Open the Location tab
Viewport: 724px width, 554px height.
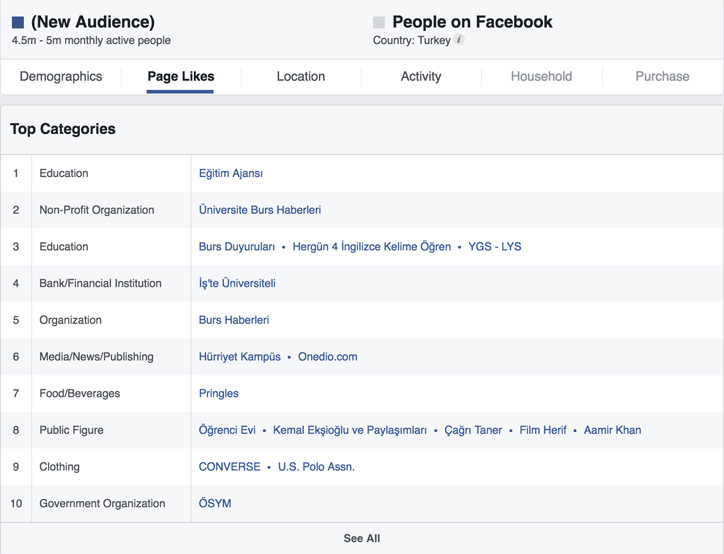(x=301, y=76)
